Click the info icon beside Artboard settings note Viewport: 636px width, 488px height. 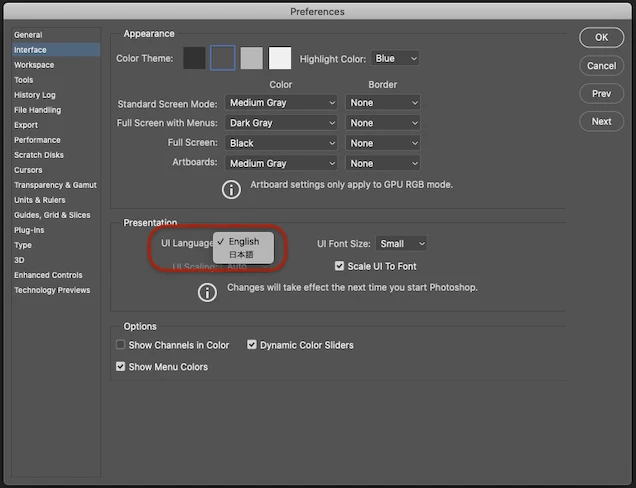pyautogui.click(x=231, y=189)
